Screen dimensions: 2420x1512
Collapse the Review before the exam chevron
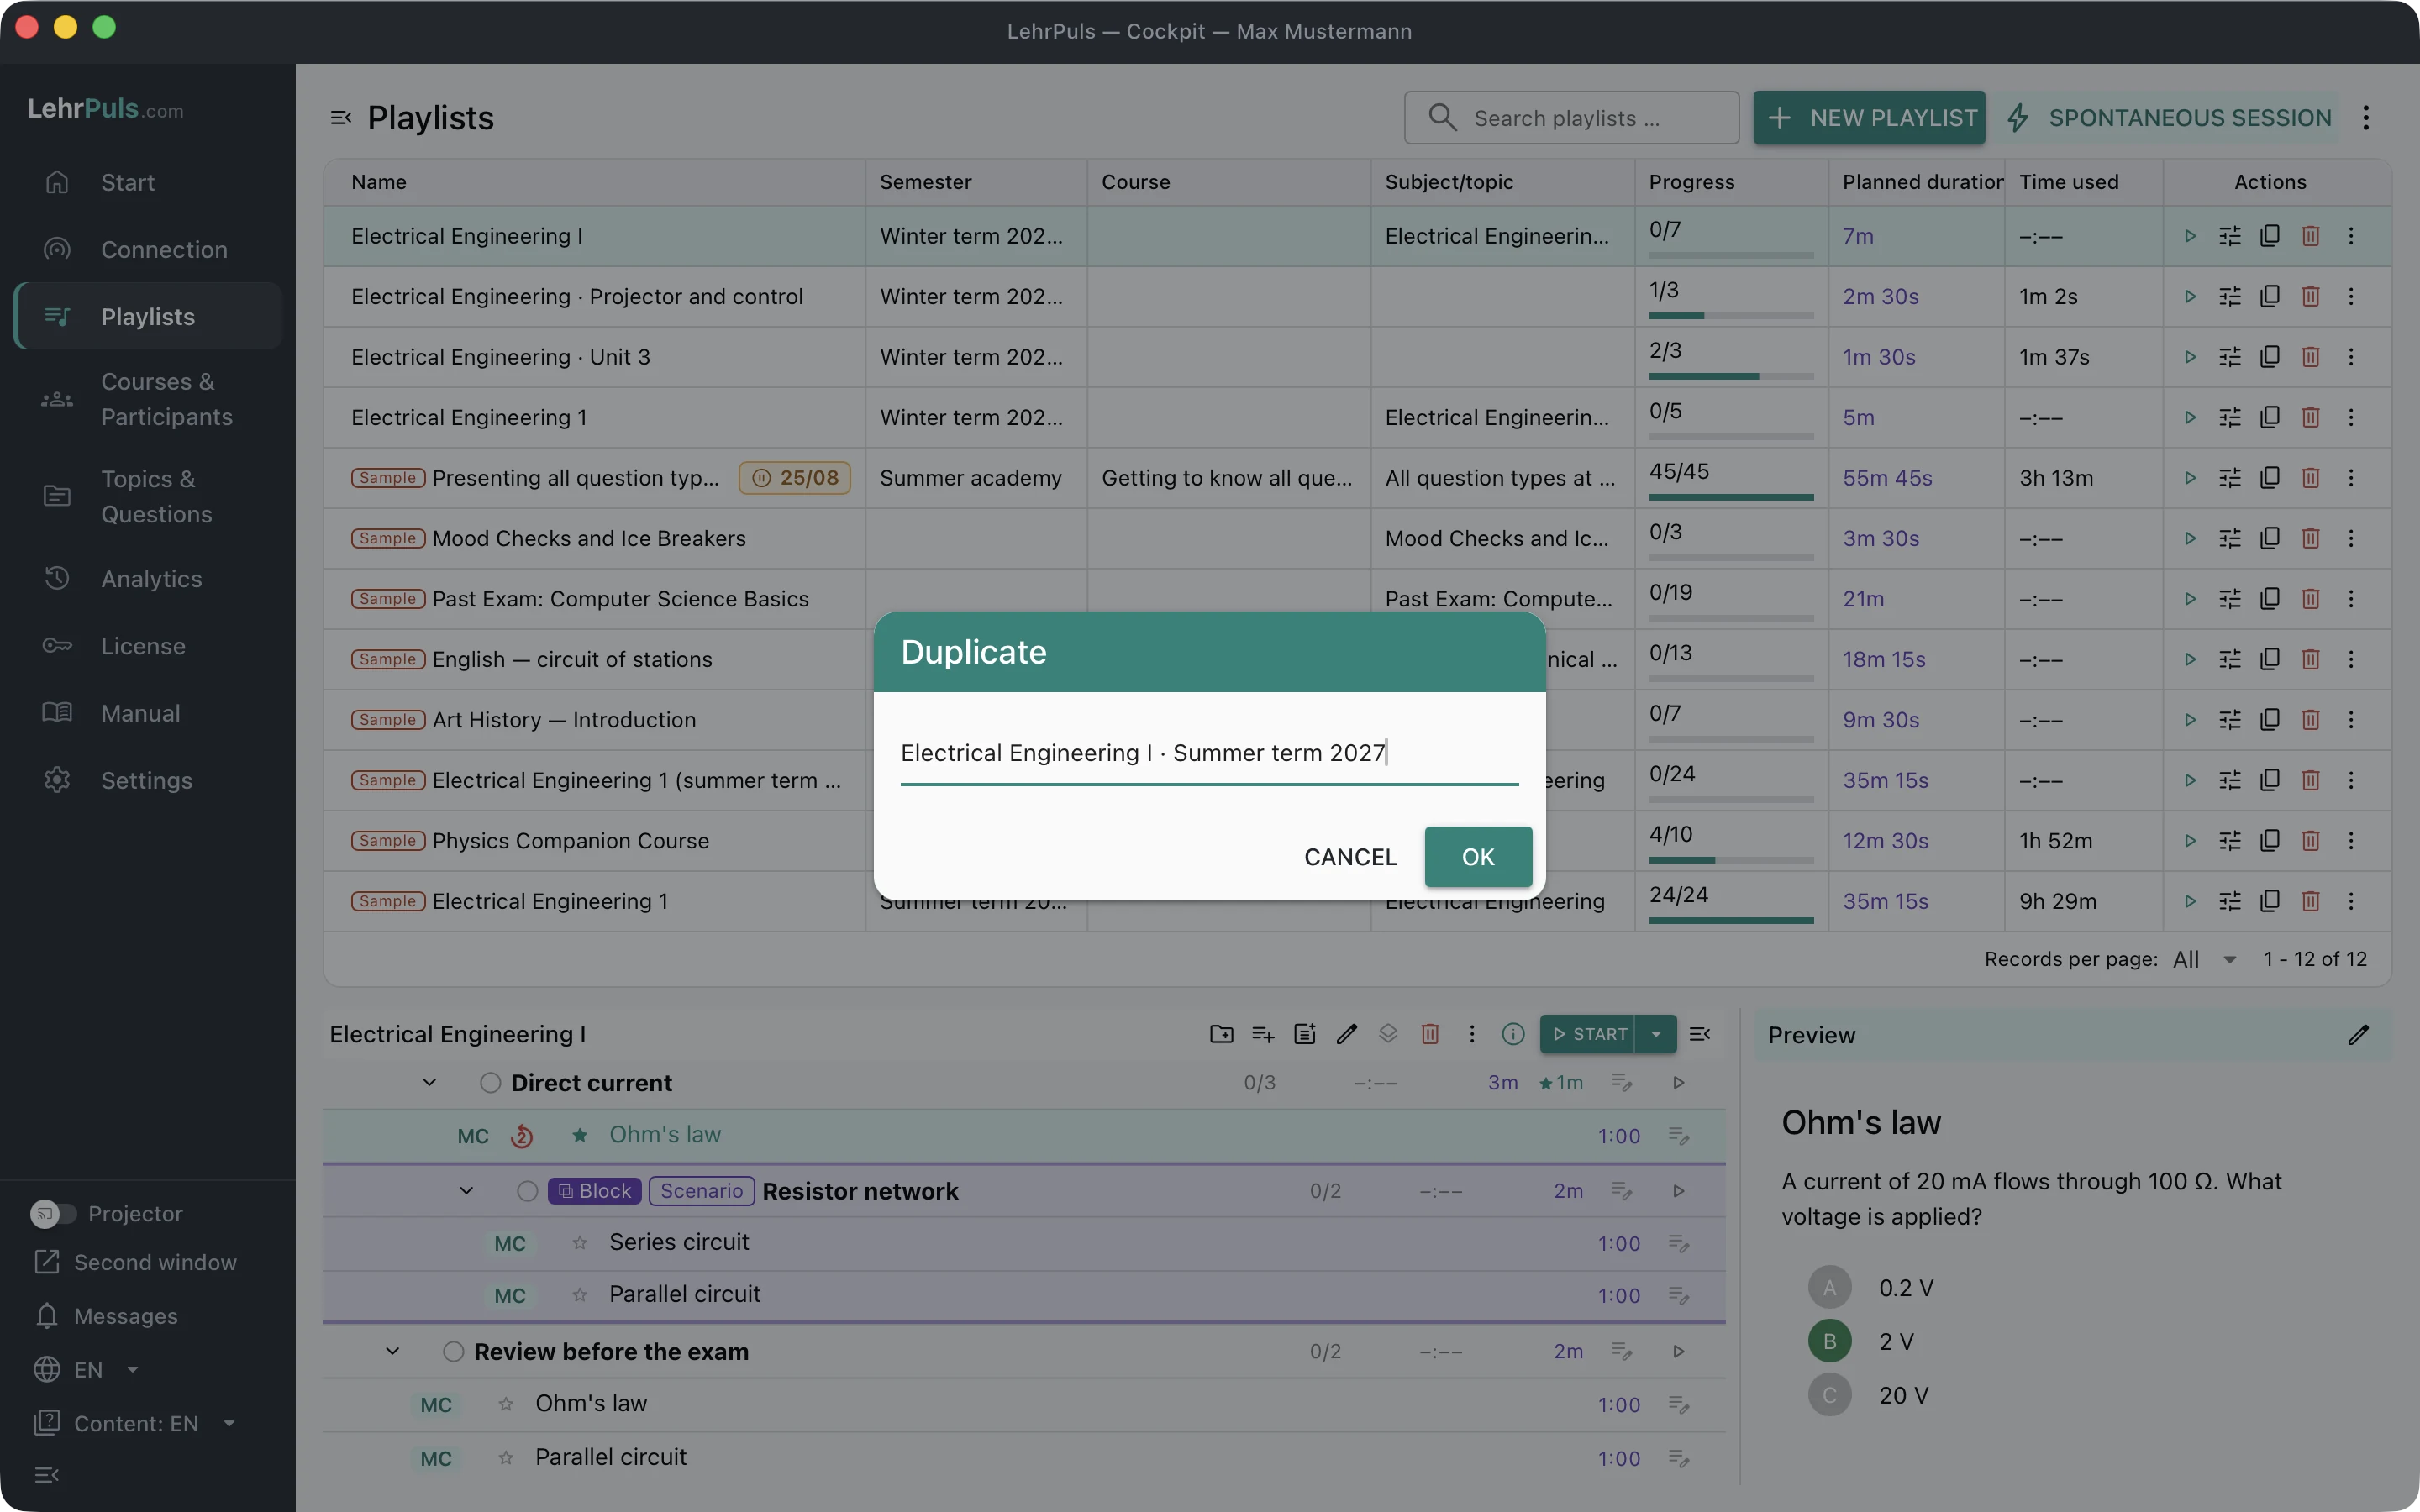point(392,1352)
